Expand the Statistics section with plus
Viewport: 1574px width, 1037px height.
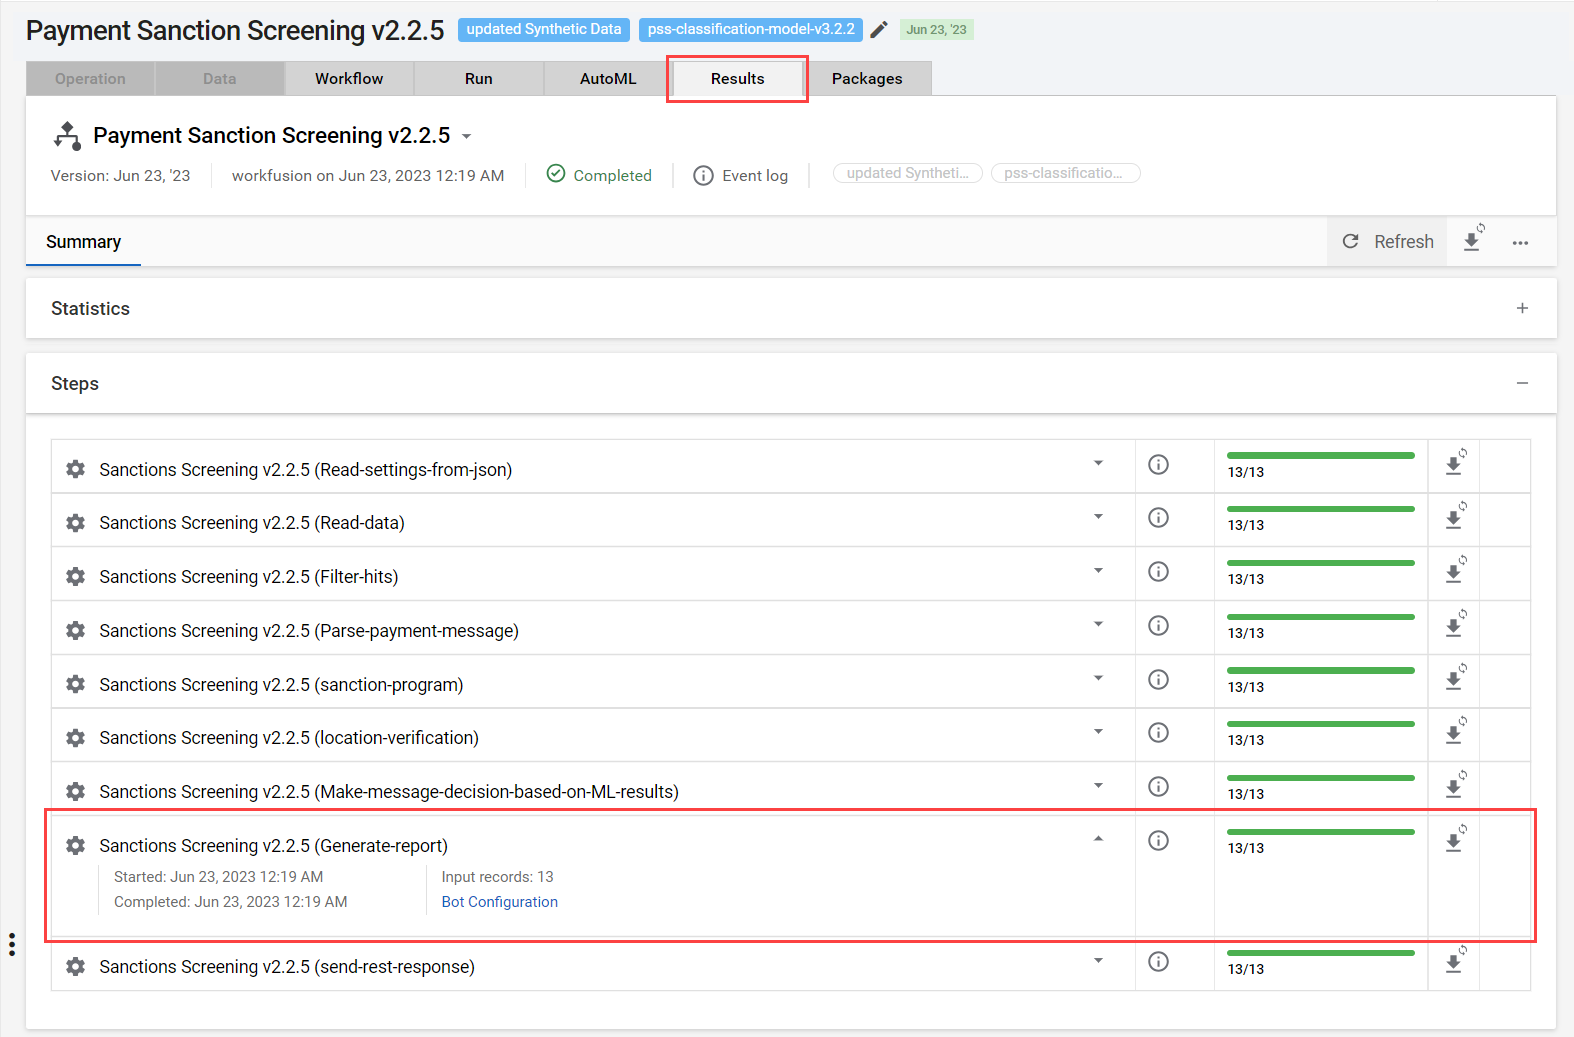pyautogui.click(x=1522, y=308)
